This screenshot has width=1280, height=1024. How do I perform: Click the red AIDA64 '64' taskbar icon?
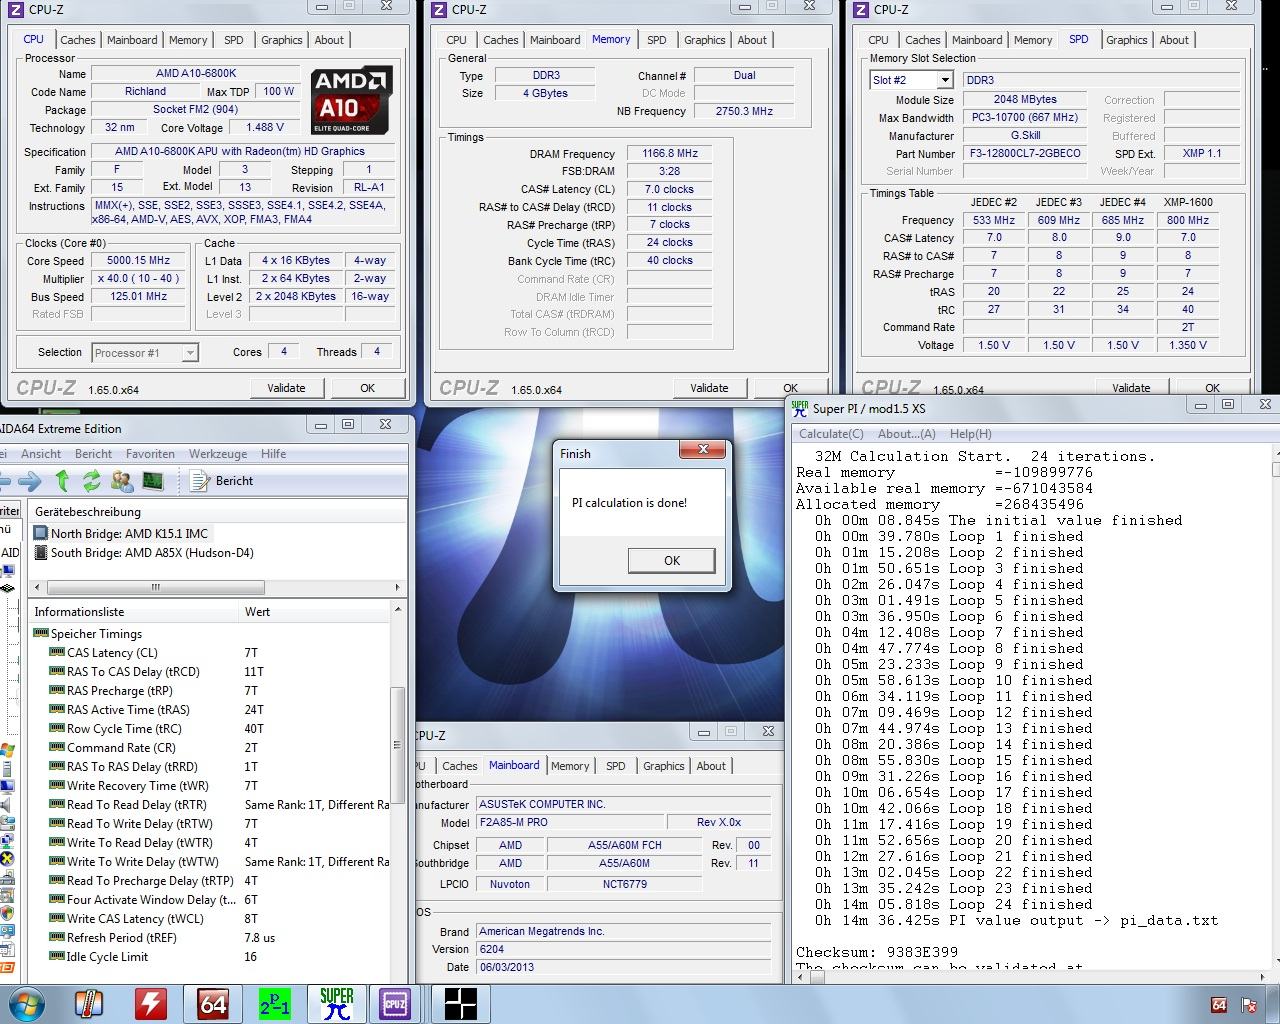(x=213, y=1003)
